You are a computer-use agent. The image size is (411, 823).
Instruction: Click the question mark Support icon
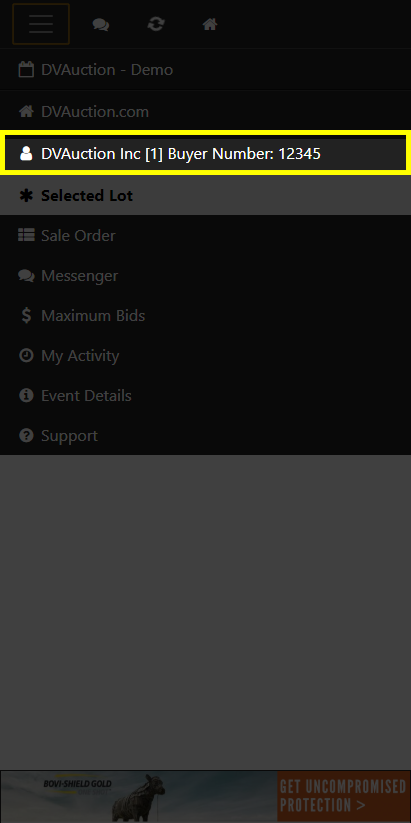(26, 435)
